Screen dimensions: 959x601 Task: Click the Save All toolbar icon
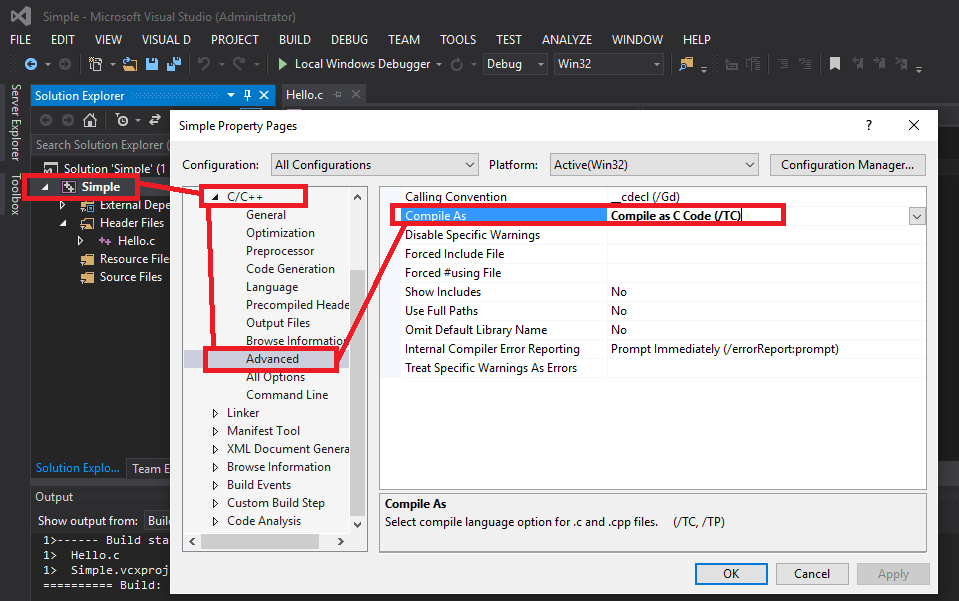point(174,64)
